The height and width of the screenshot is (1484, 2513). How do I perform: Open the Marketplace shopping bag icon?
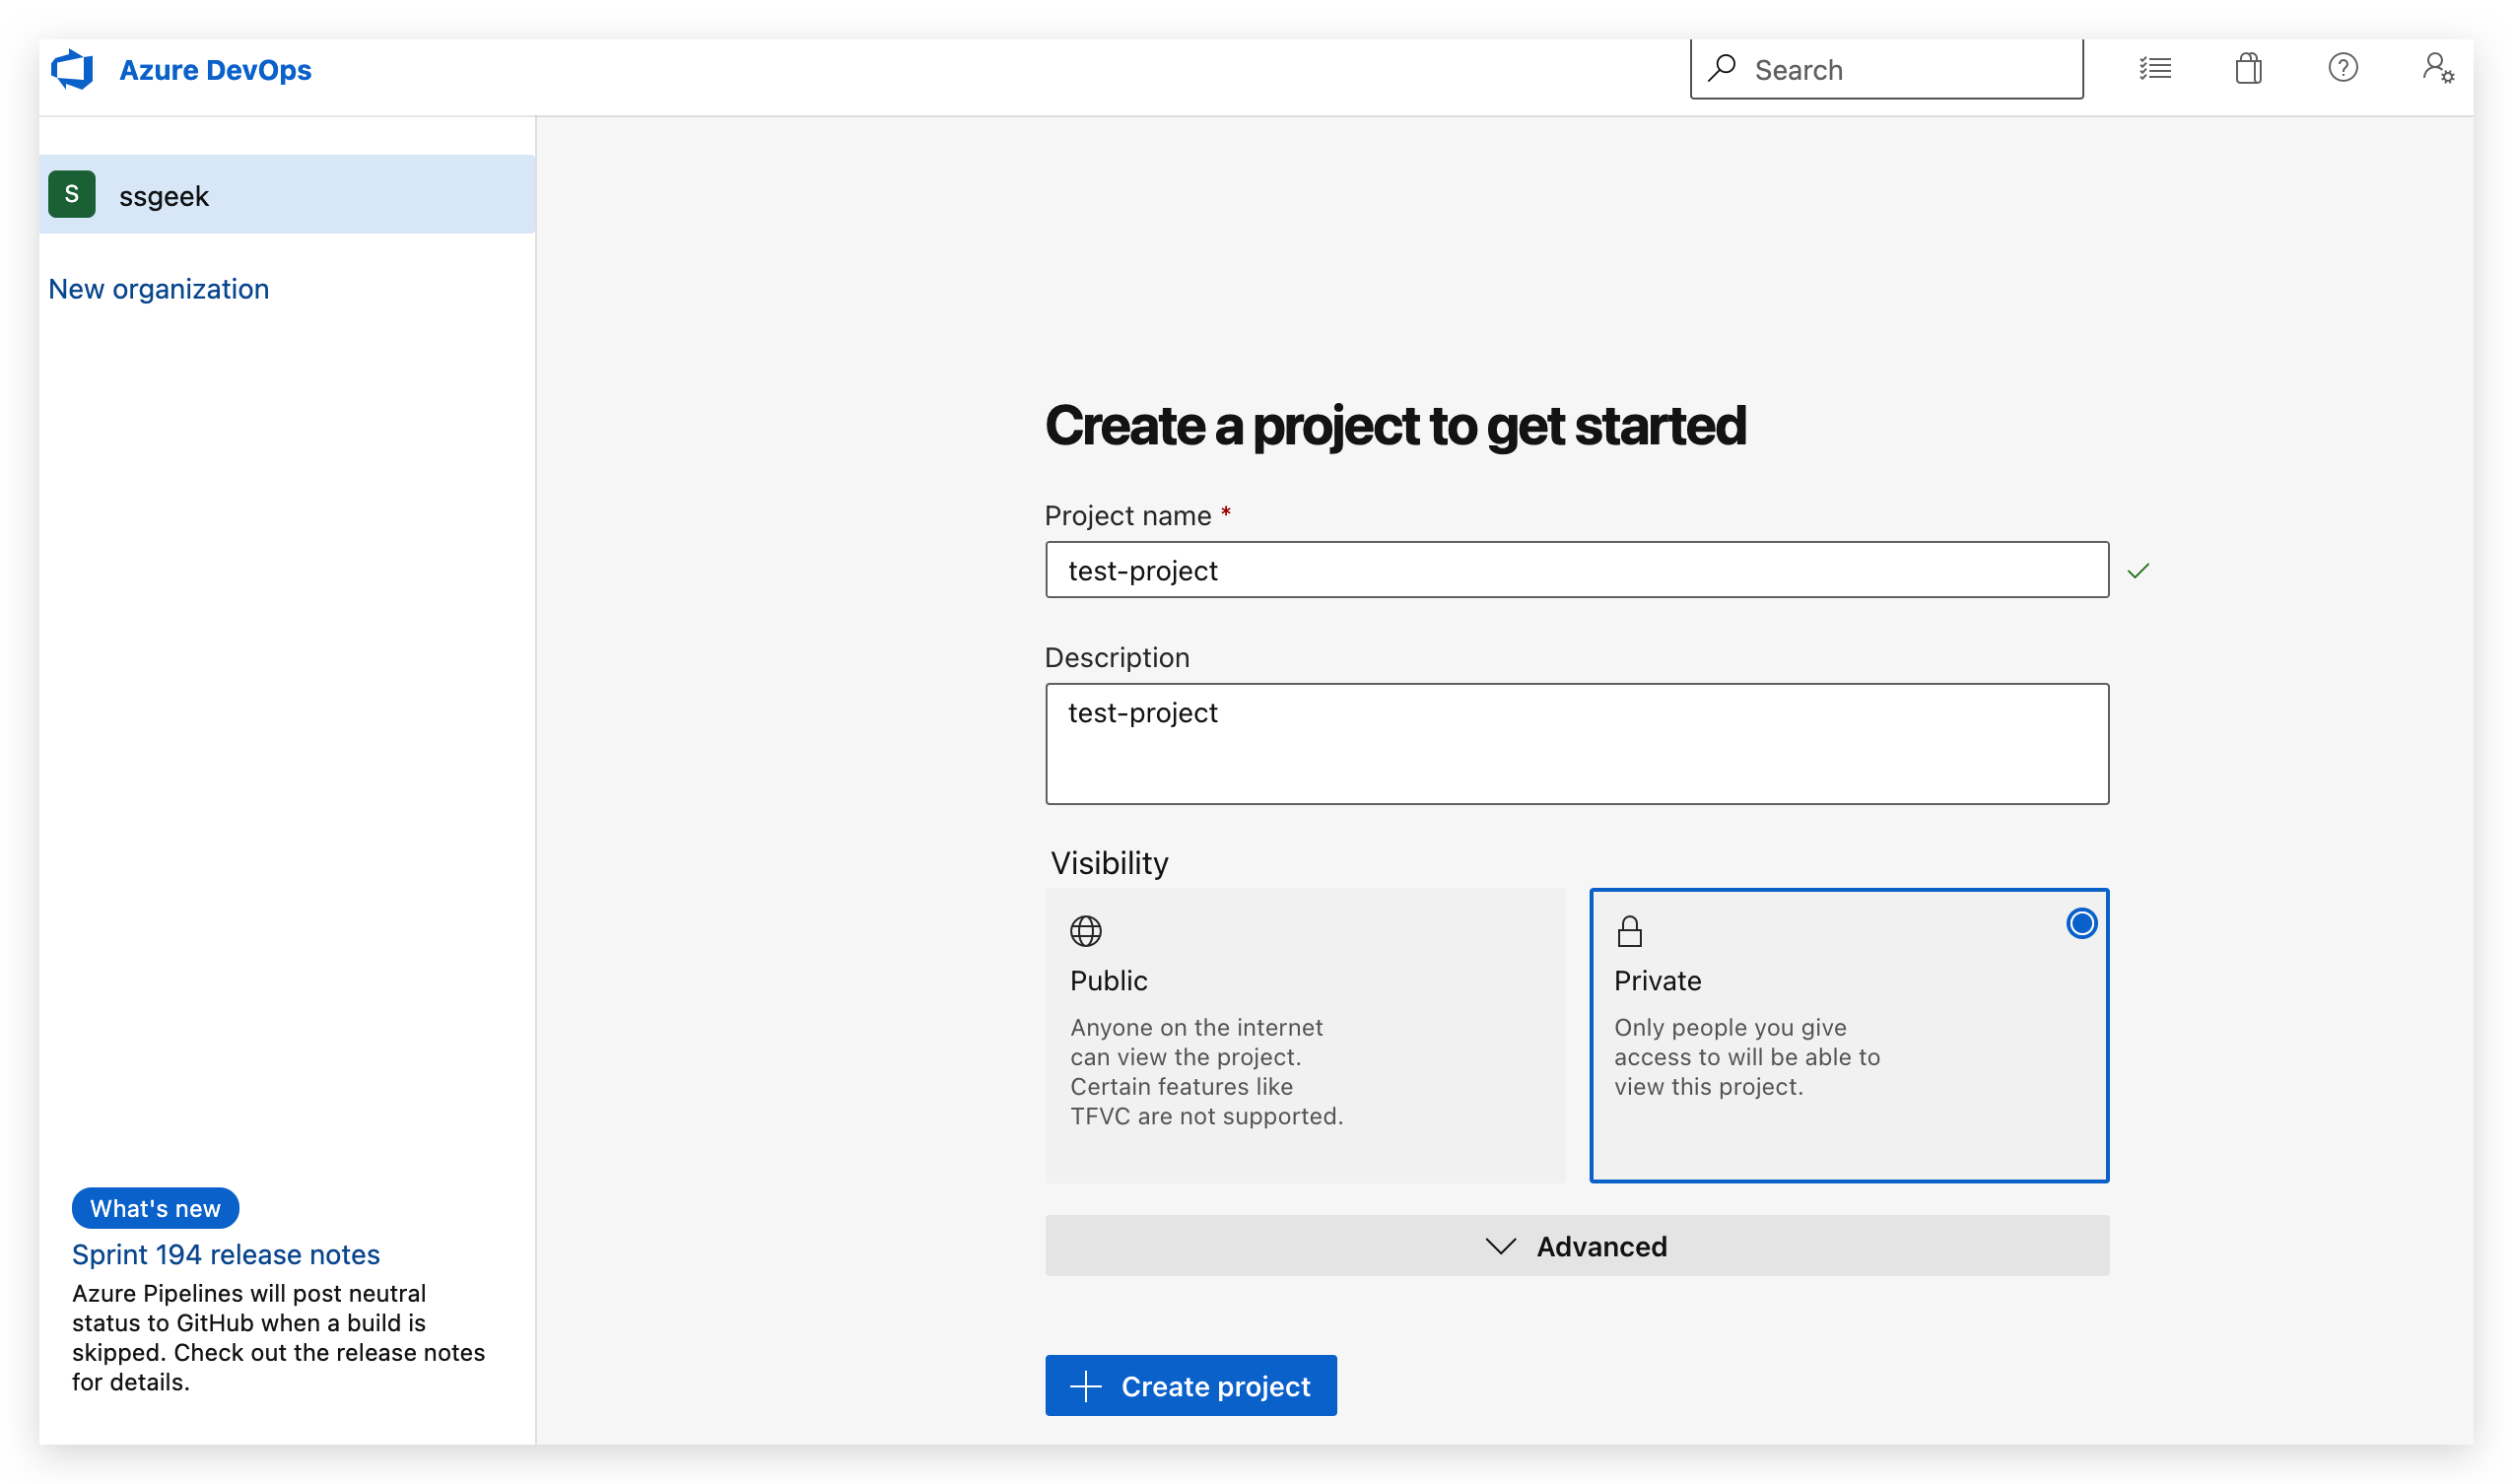pyautogui.click(x=2248, y=69)
